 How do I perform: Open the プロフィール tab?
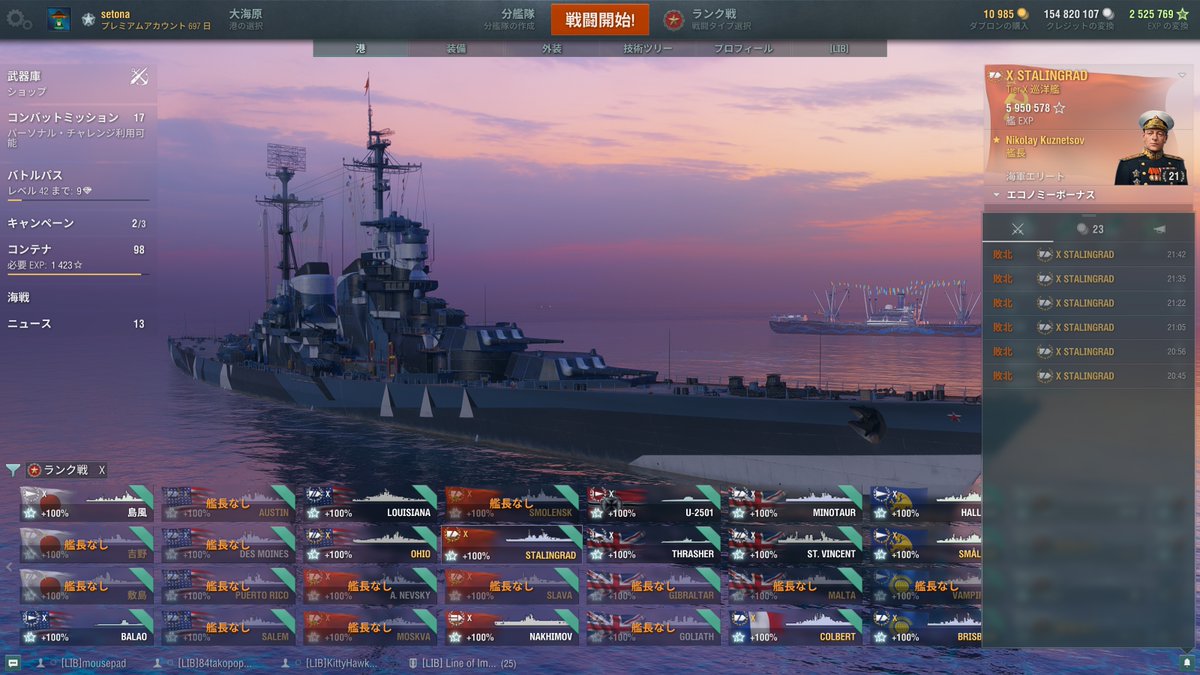[743, 48]
